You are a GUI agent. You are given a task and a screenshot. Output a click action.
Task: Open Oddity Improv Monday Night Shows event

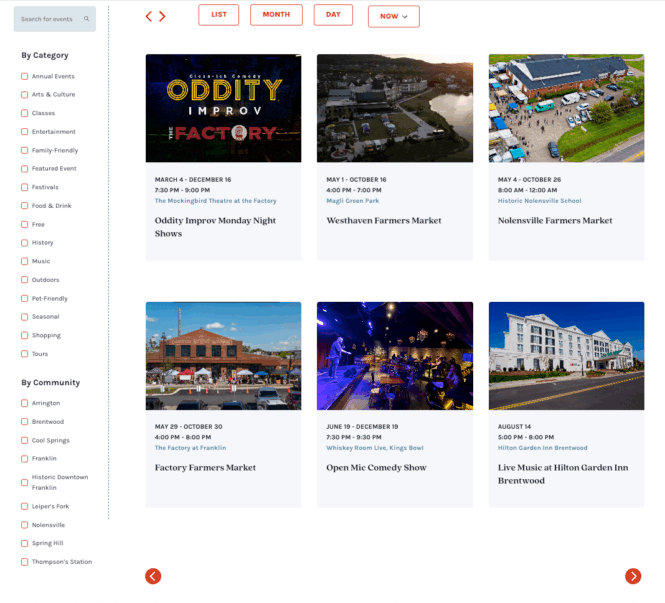[x=215, y=227]
